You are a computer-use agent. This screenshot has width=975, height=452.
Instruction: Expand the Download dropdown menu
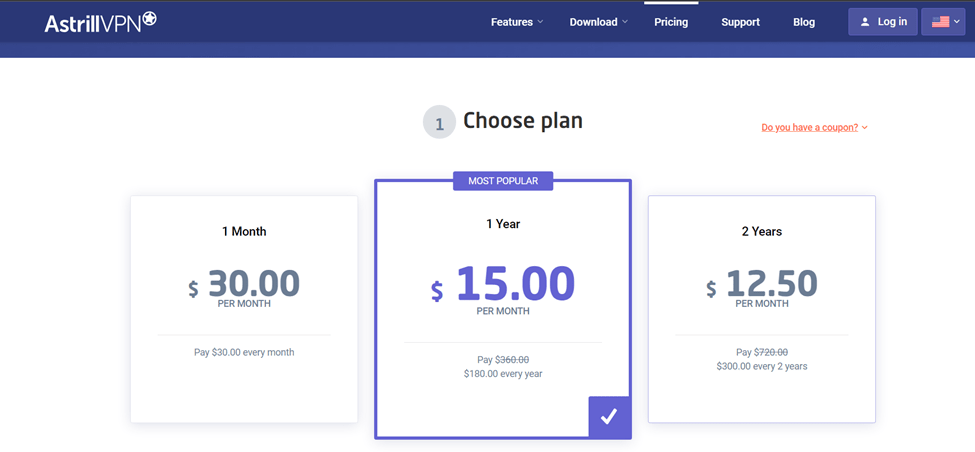tap(598, 22)
